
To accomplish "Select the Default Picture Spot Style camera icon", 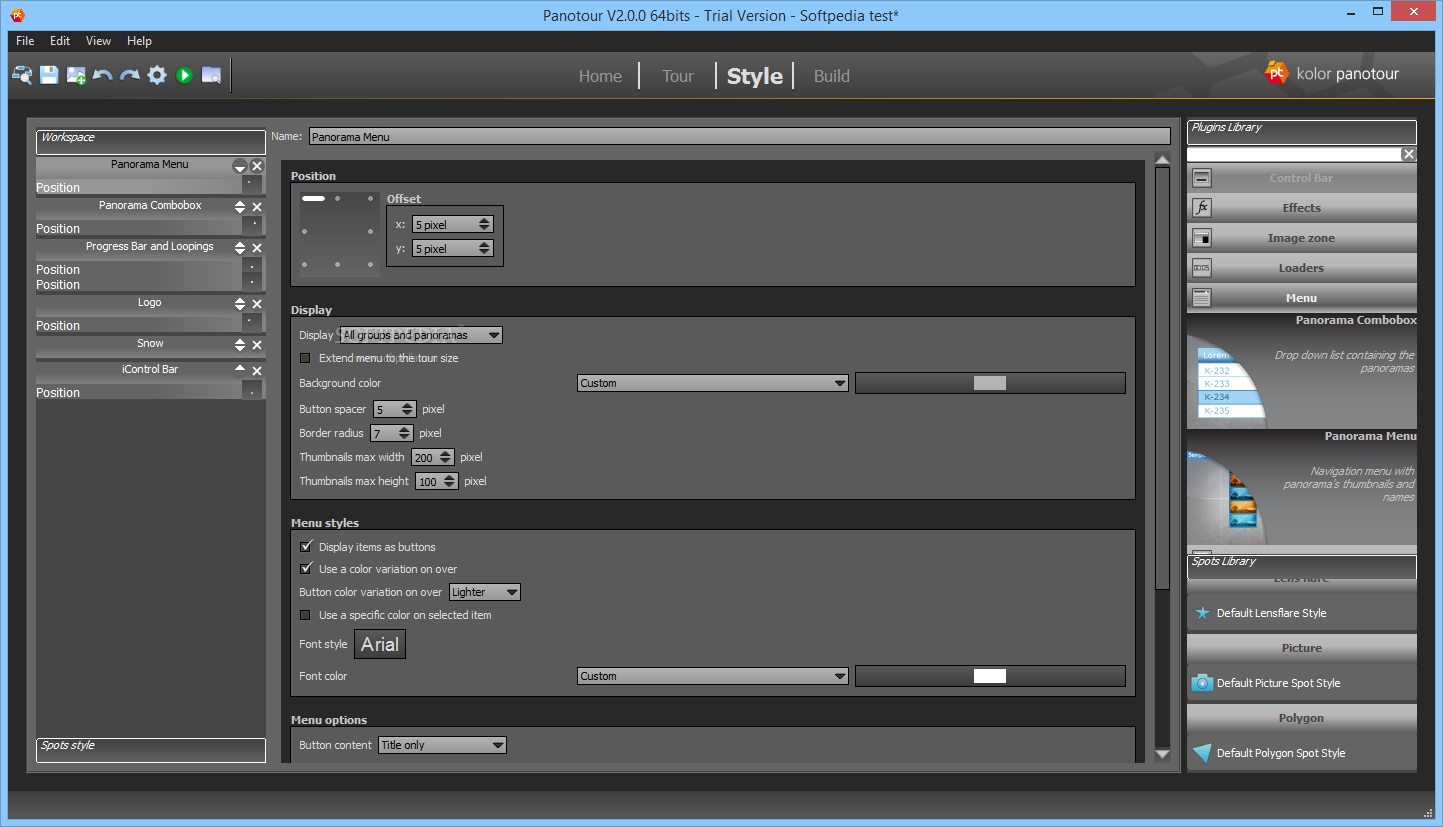I will pyautogui.click(x=1202, y=683).
